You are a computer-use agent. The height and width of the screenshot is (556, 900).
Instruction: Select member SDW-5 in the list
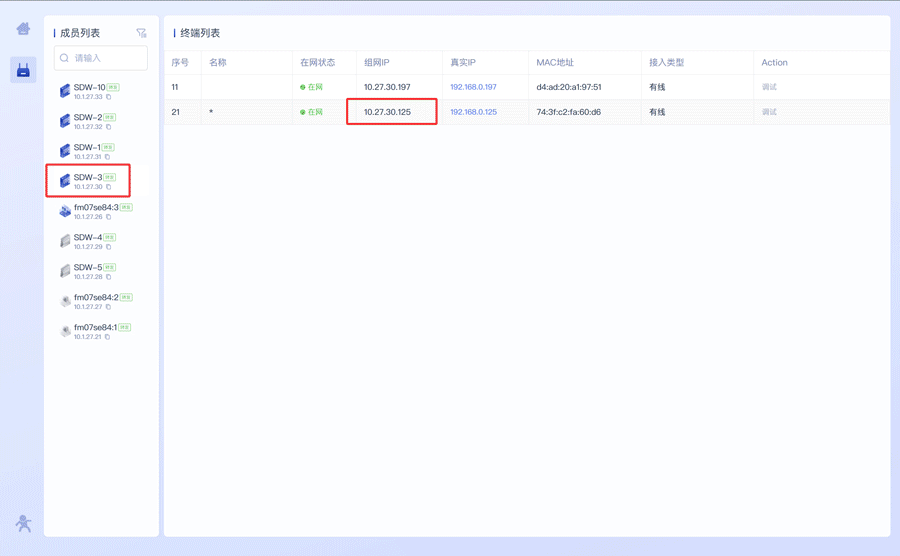coord(88,268)
